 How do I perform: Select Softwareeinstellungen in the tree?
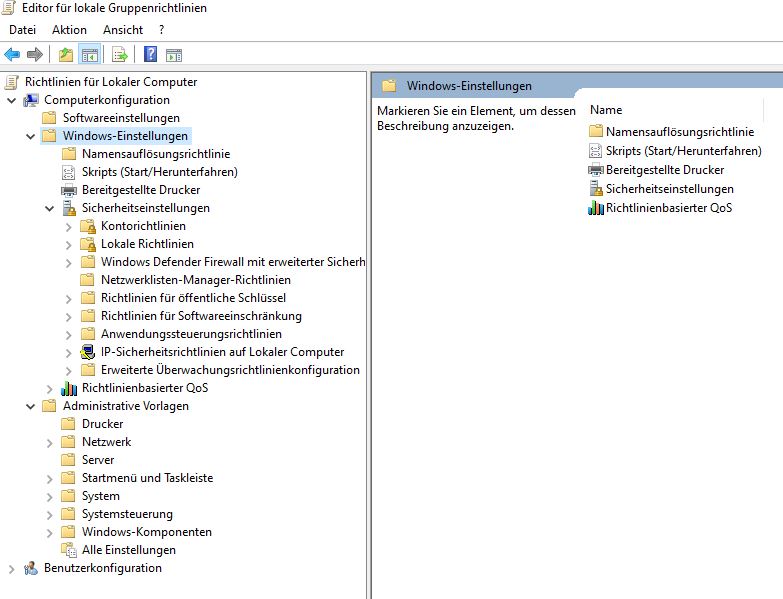(121, 118)
